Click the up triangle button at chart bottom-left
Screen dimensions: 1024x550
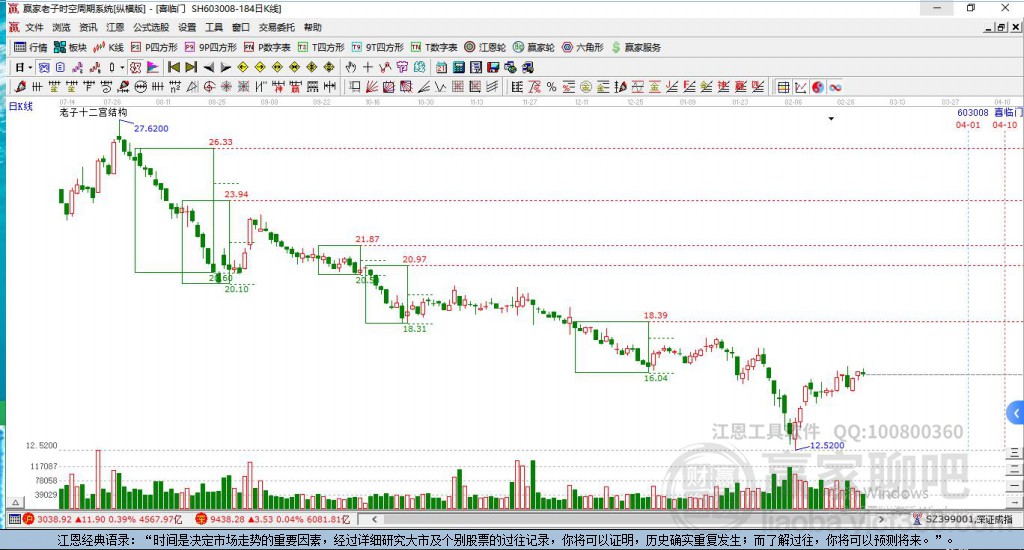[x=16, y=502]
